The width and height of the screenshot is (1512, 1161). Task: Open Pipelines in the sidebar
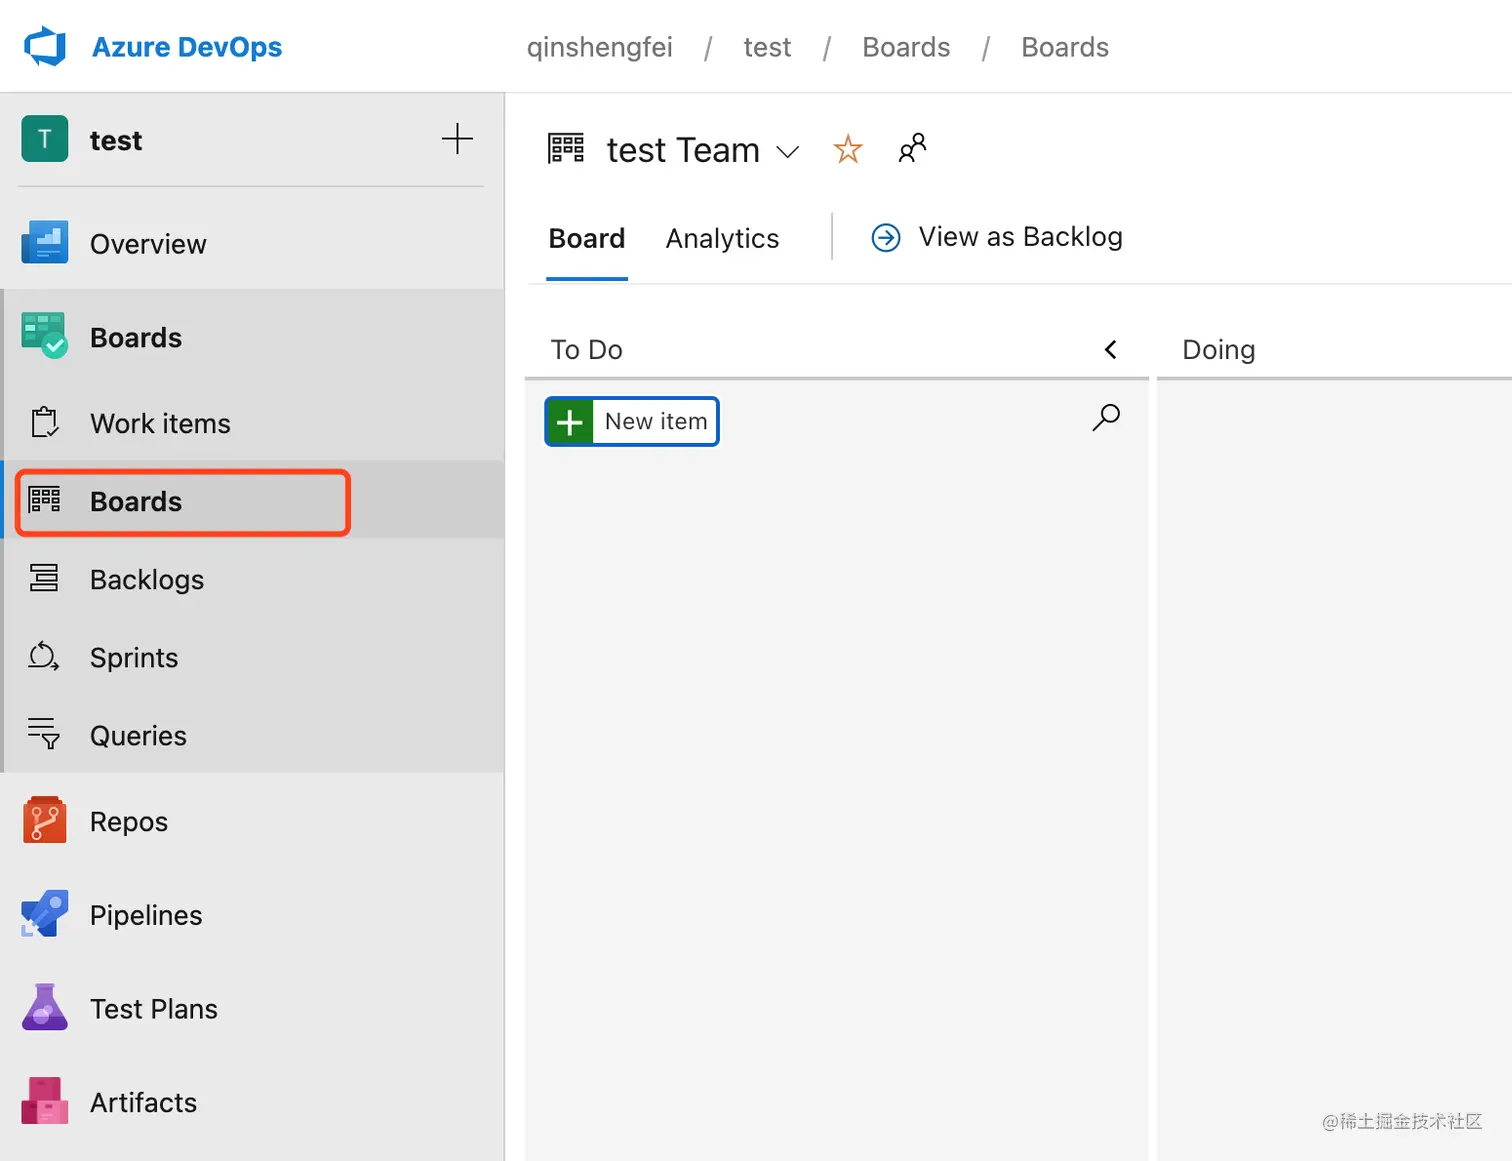click(146, 915)
